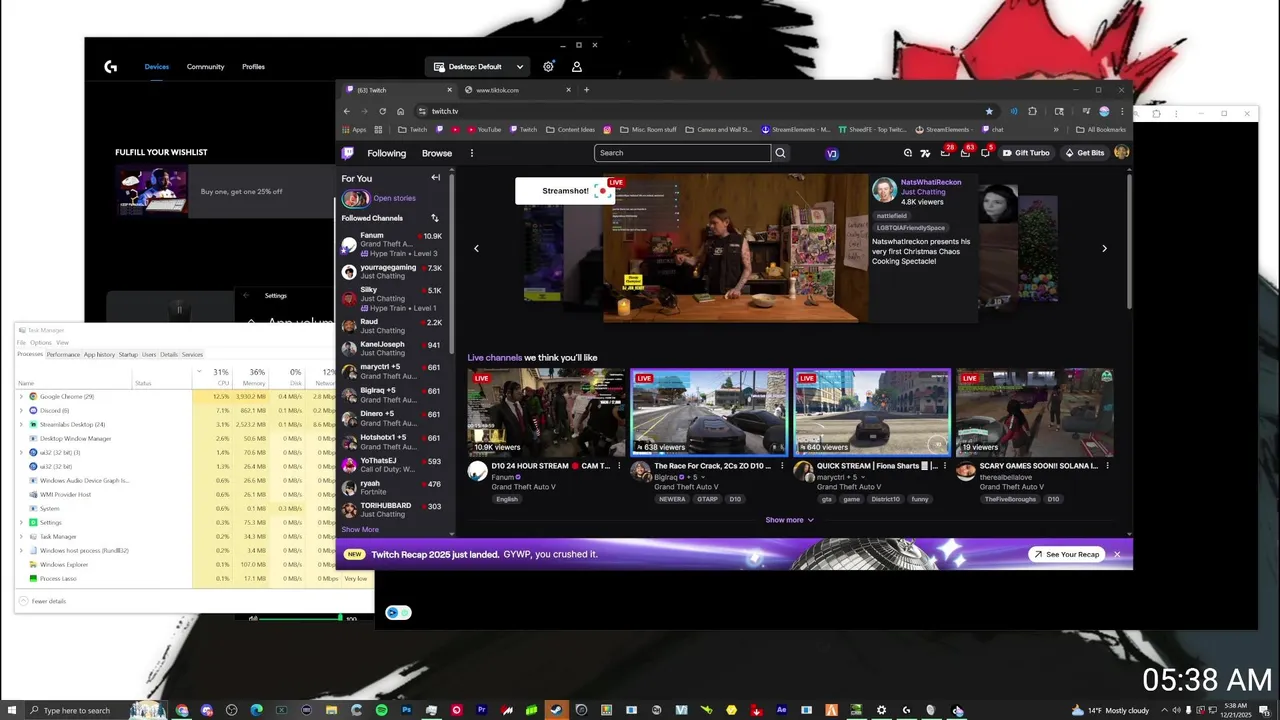
Task: Expand the Task Manager process row
Action: [x=21, y=536]
